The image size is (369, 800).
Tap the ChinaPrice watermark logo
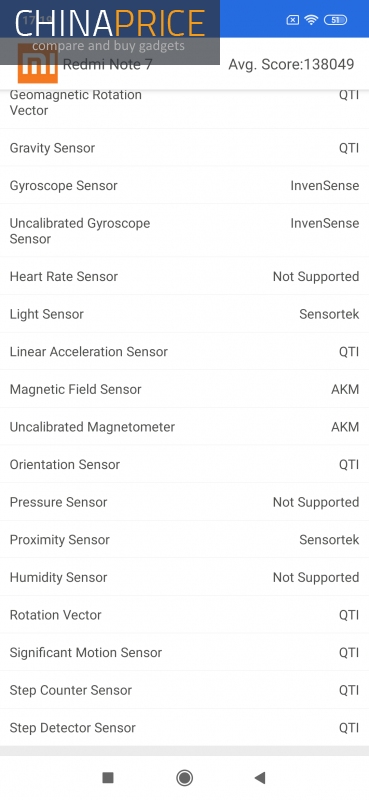tap(110, 32)
